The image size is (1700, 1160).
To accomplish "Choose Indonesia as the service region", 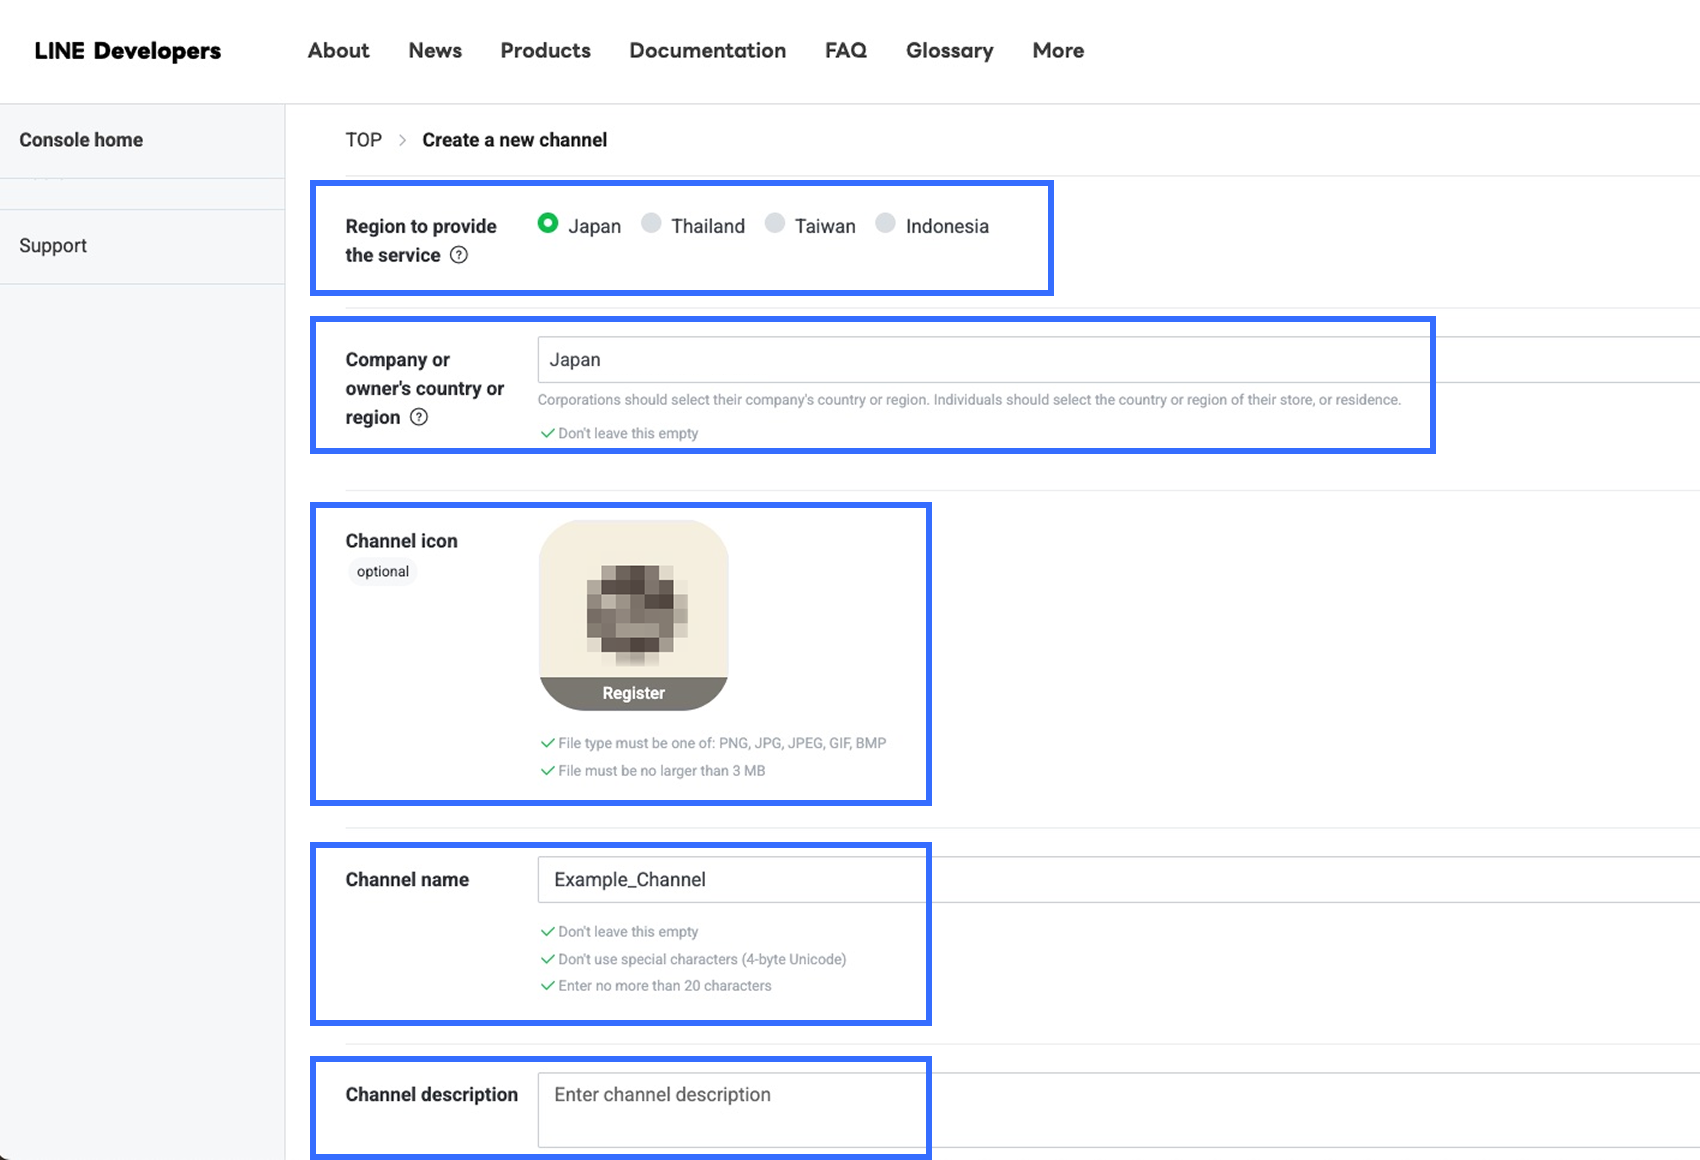I will (885, 224).
